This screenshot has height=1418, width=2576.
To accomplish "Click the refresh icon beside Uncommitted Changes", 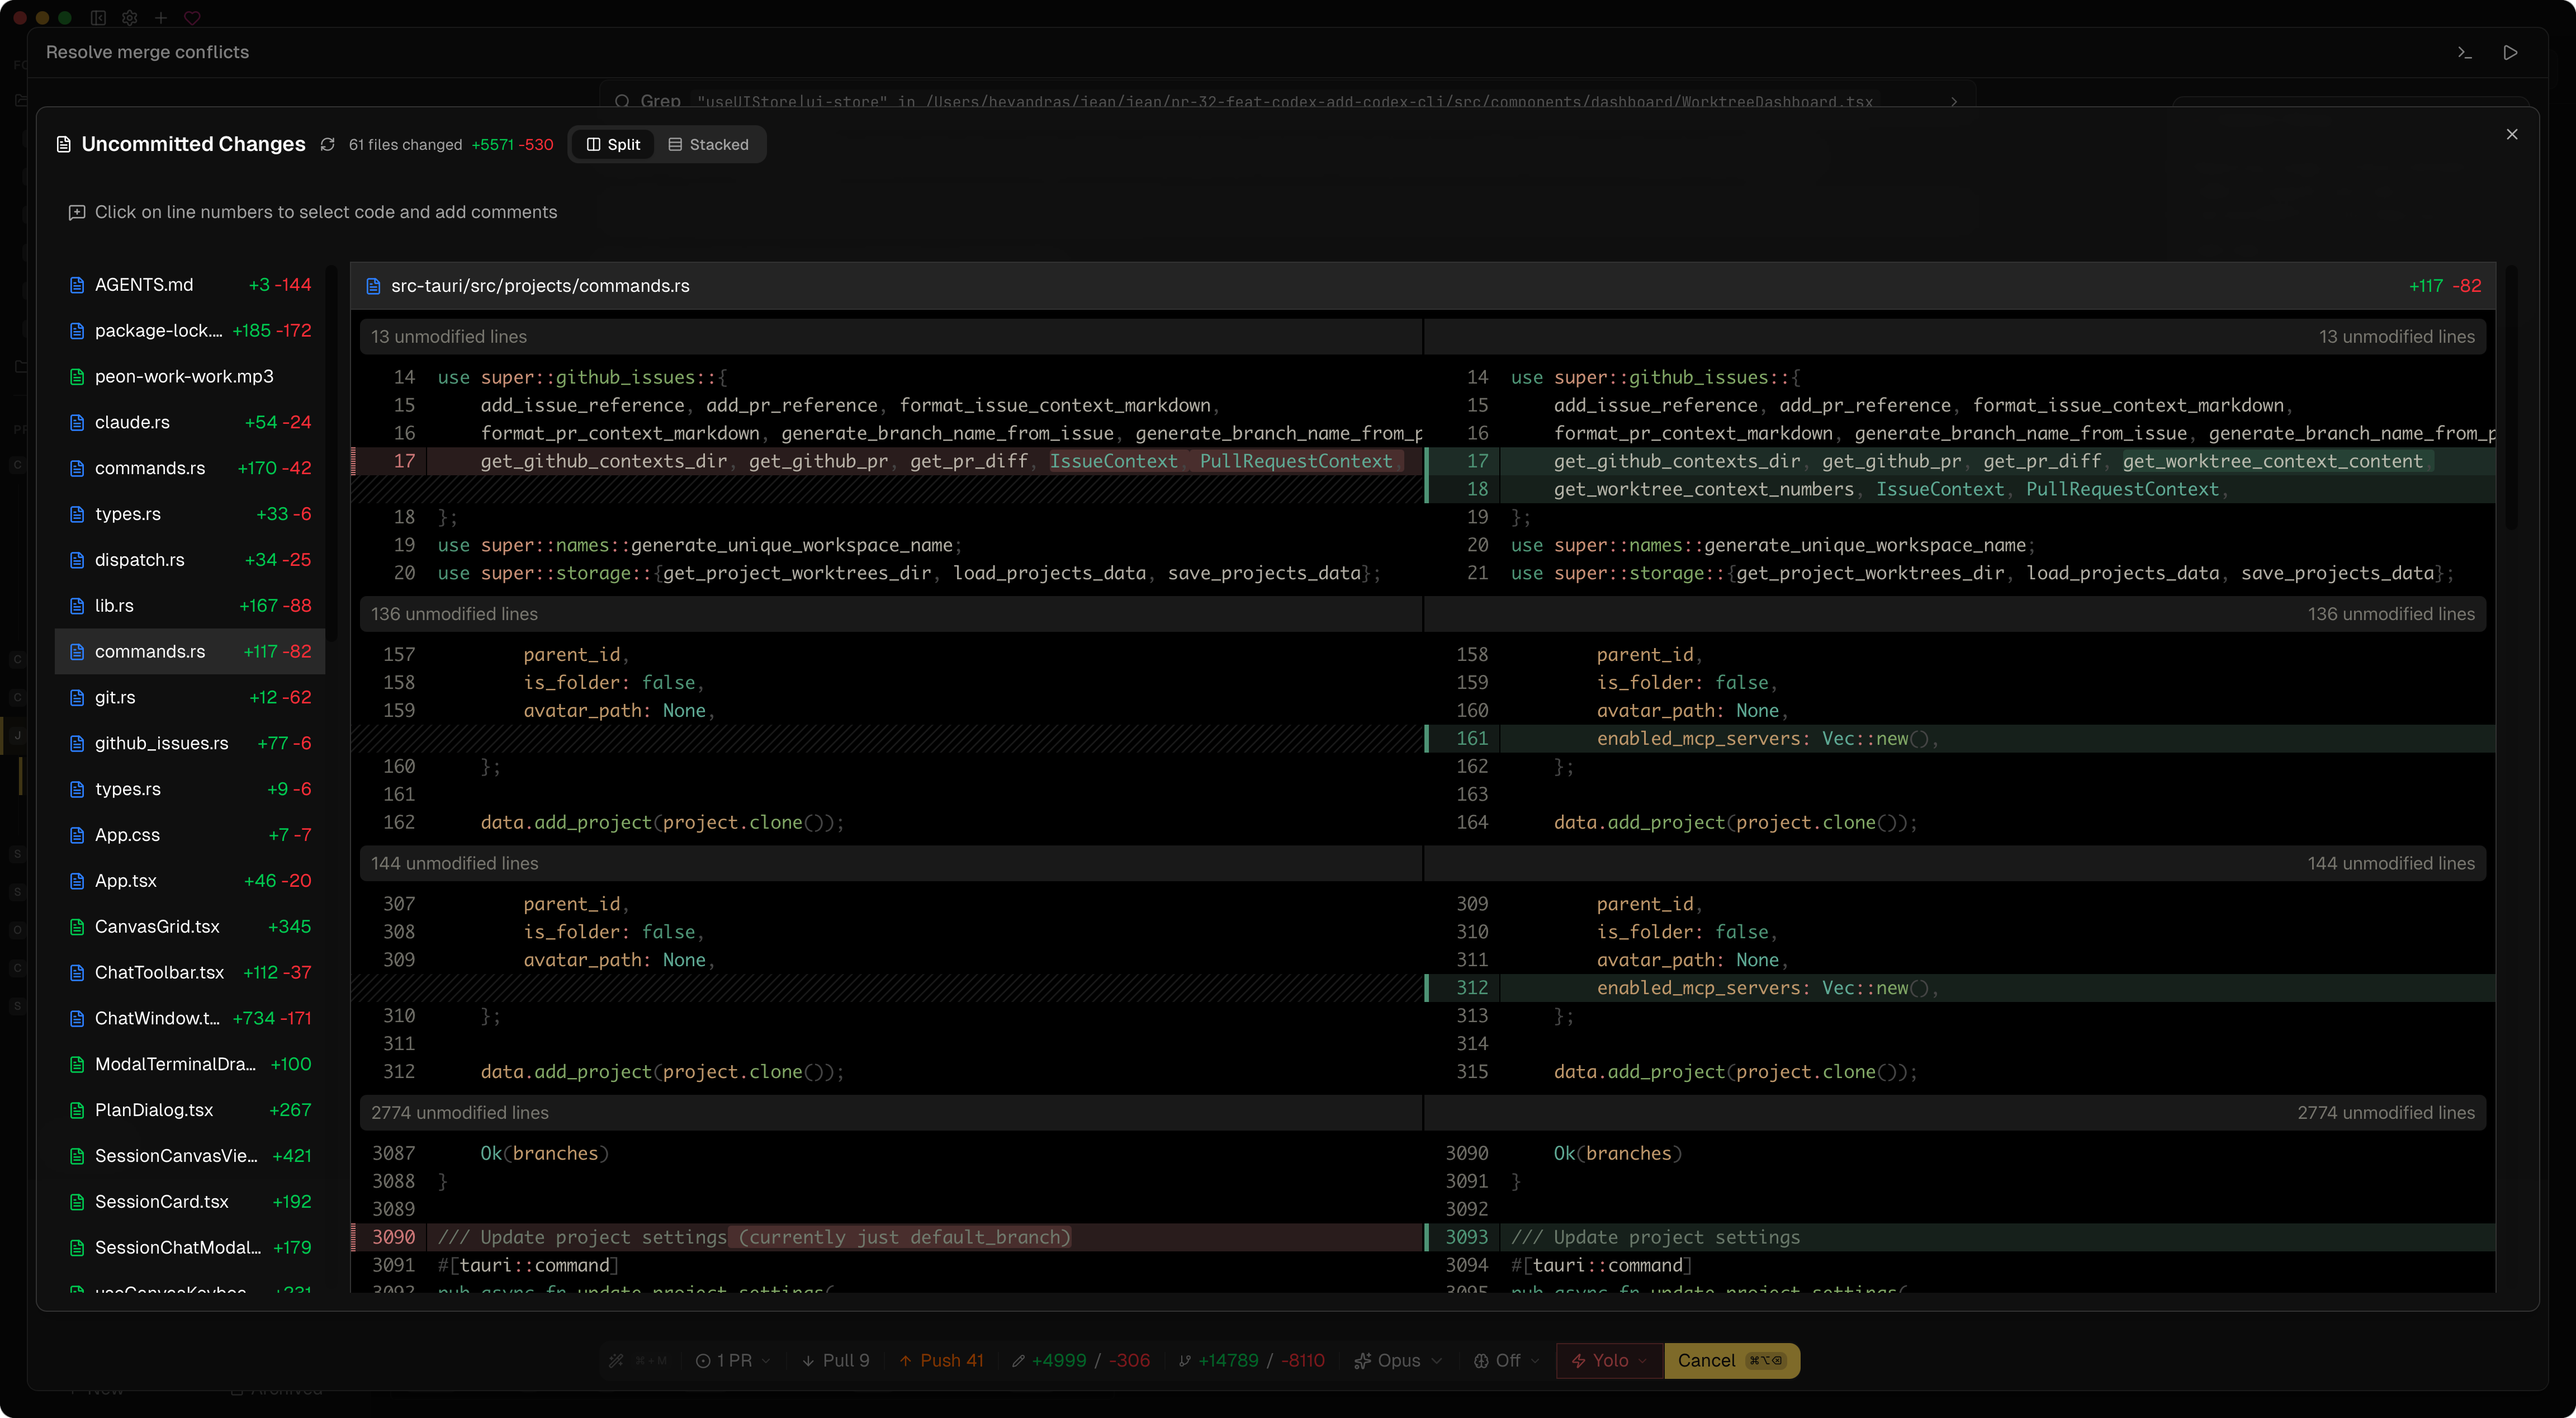I will pyautogui.click(x=327, y=145).
